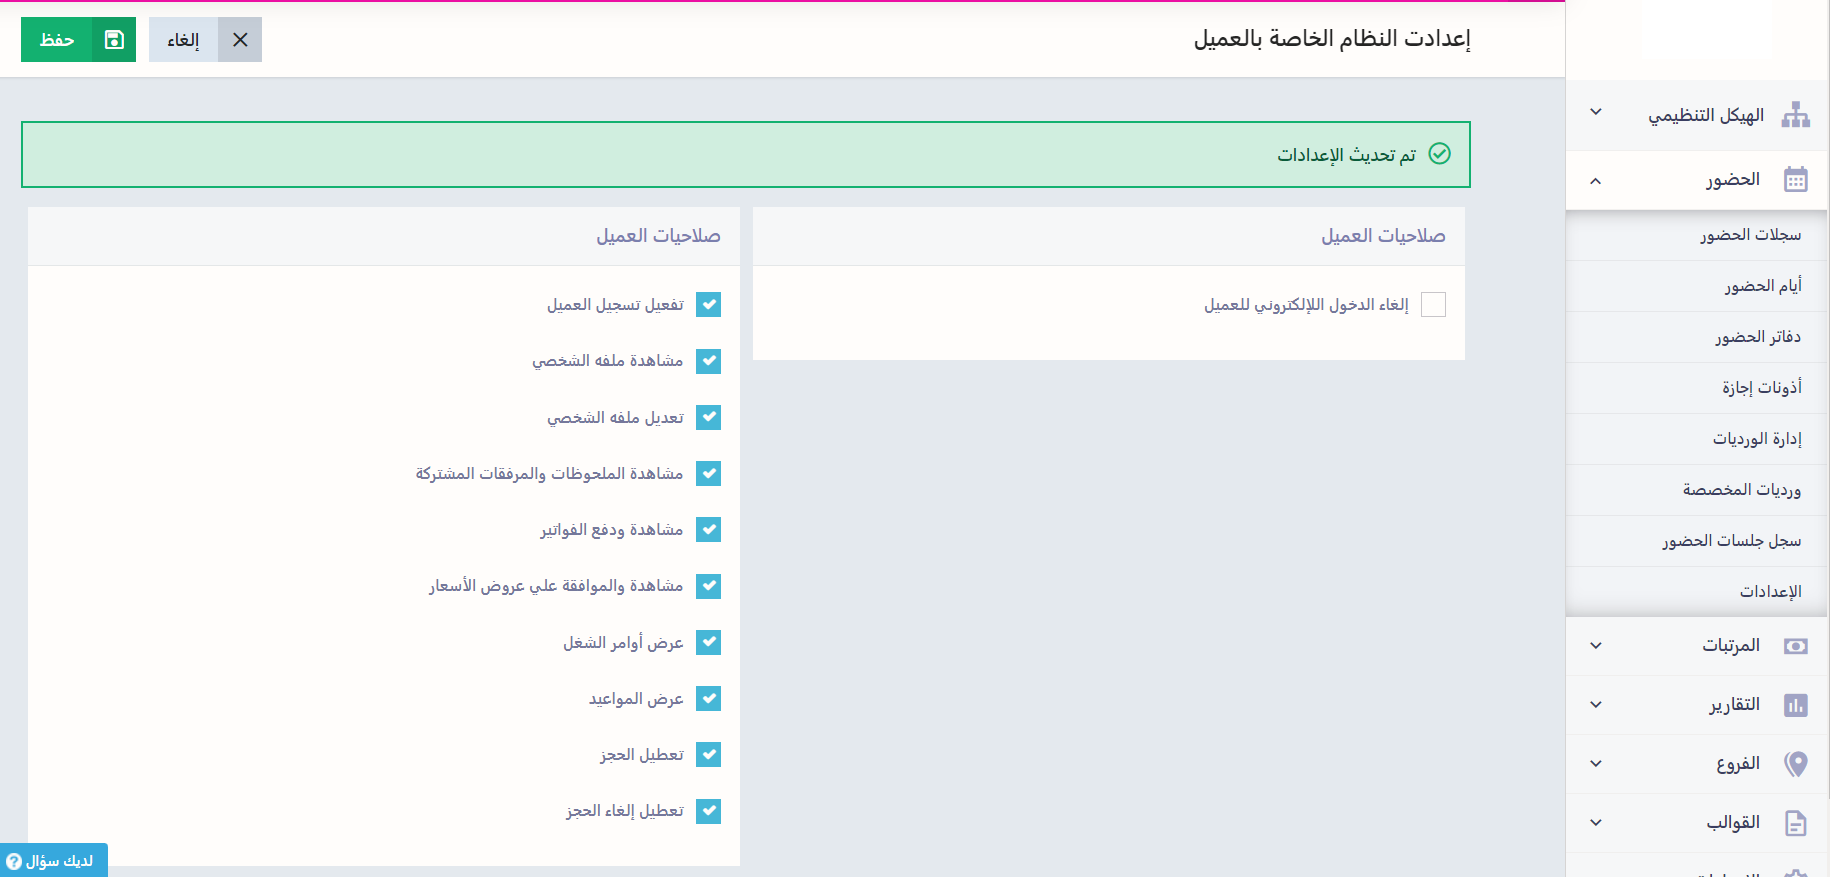Open the لديك سؤال help widget
This screenshot has height=877, width=1830.
[52, 861]
